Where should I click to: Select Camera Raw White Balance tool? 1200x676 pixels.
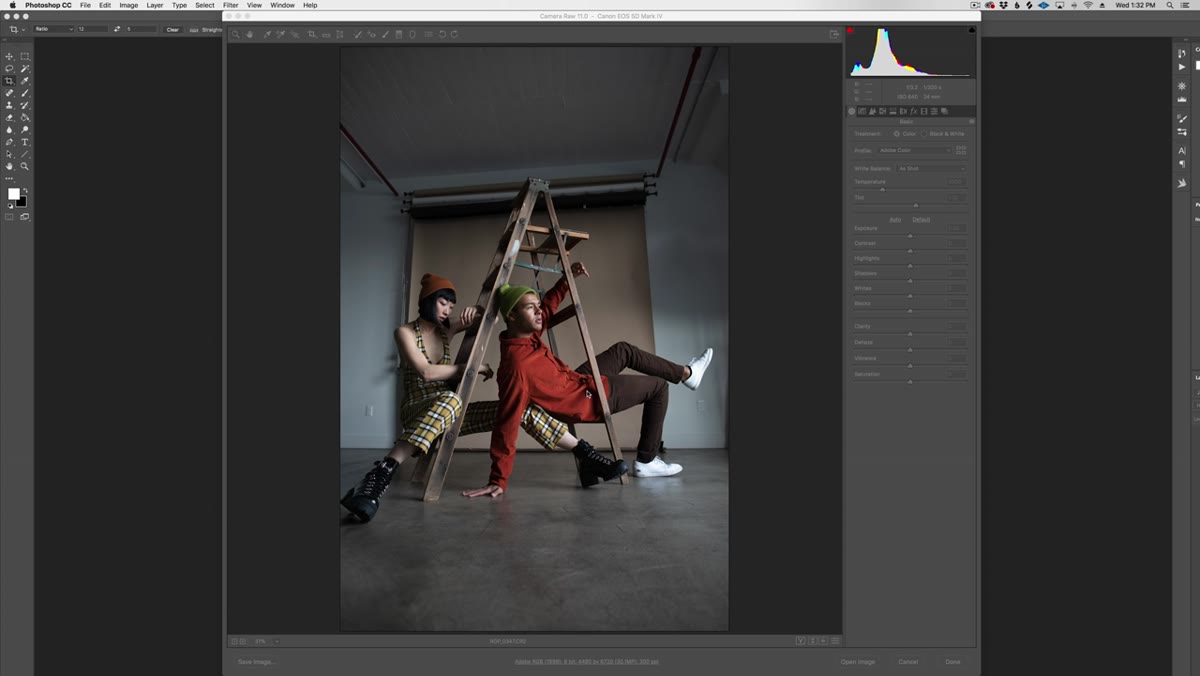(x=267, y=34)
